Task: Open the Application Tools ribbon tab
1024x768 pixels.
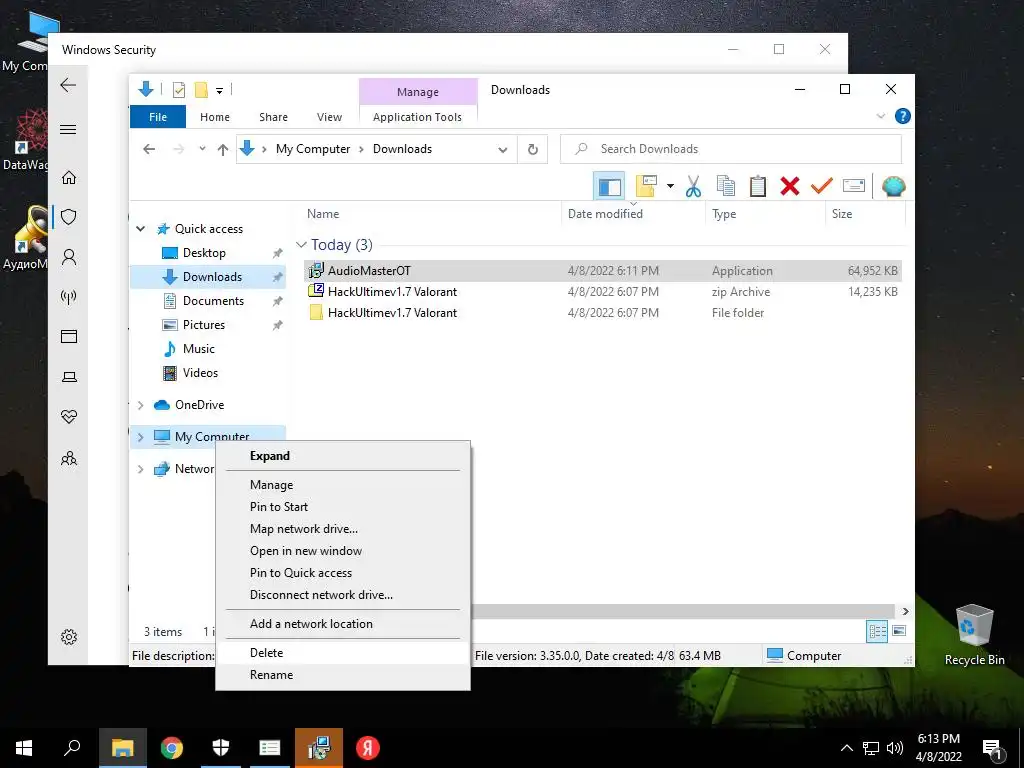Action: (417, 117)
